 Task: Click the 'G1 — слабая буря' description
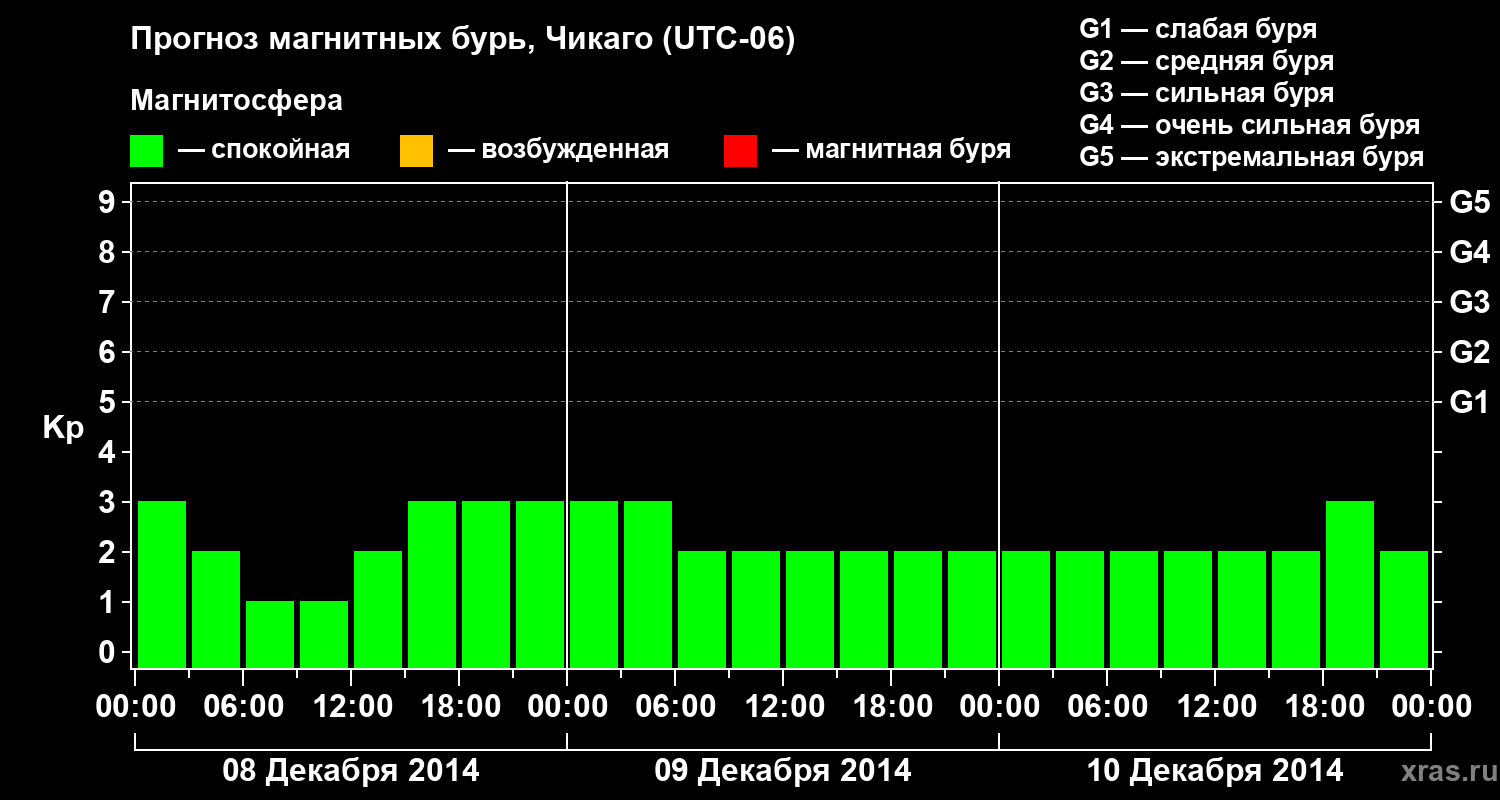[1198, 29]
